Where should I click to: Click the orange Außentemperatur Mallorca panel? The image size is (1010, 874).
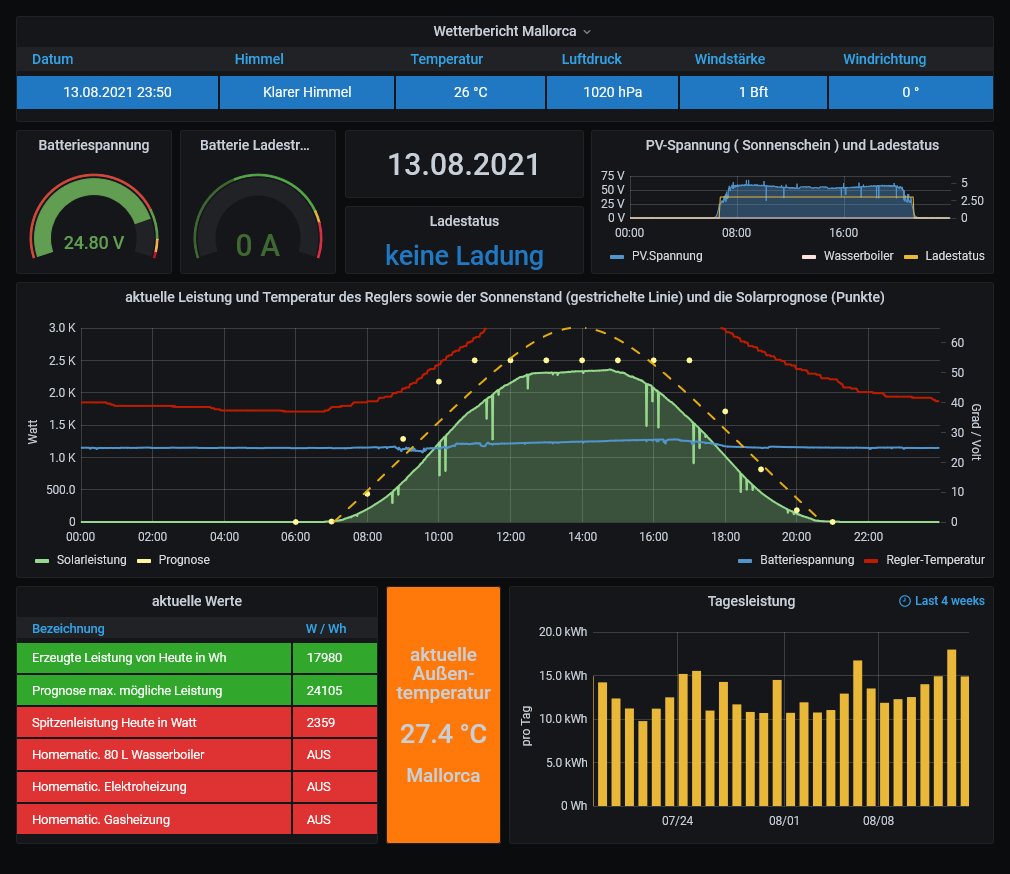(443, 714)
